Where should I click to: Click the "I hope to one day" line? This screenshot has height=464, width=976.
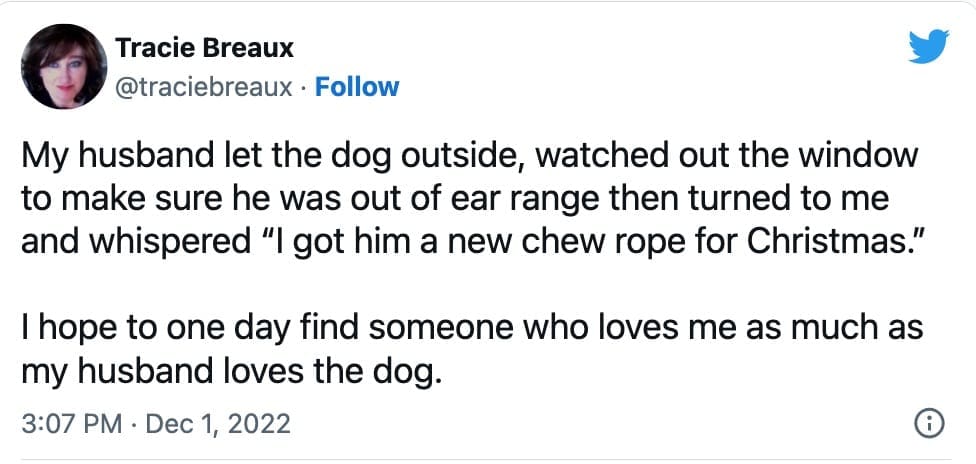tap(472, 328)
